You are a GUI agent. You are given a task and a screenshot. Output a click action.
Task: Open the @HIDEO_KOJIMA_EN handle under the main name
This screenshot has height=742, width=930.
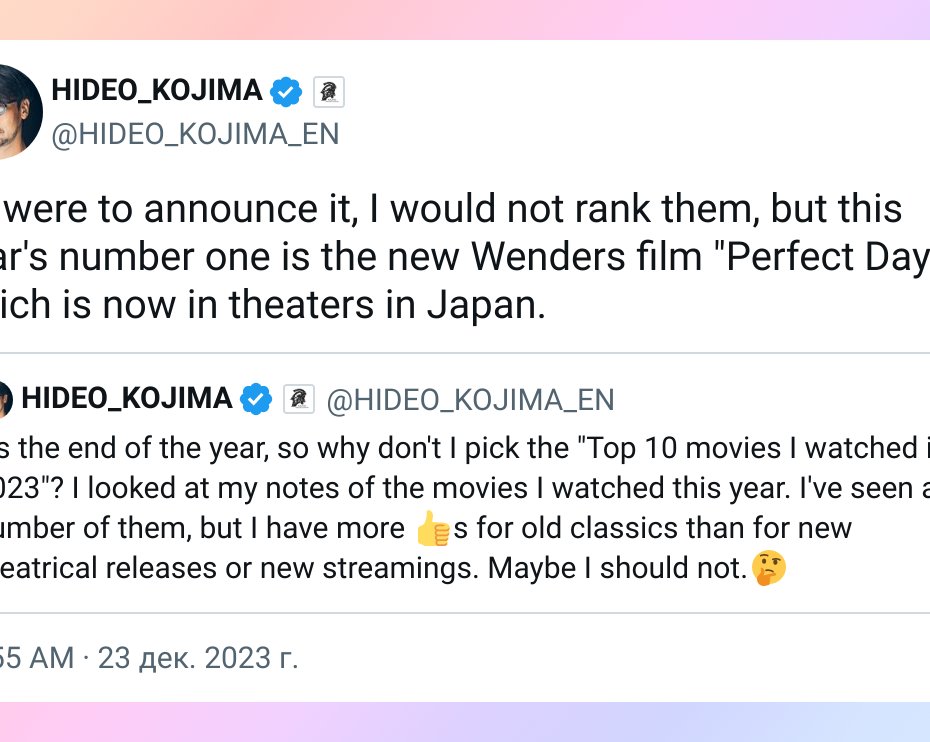tap(195, 134)
